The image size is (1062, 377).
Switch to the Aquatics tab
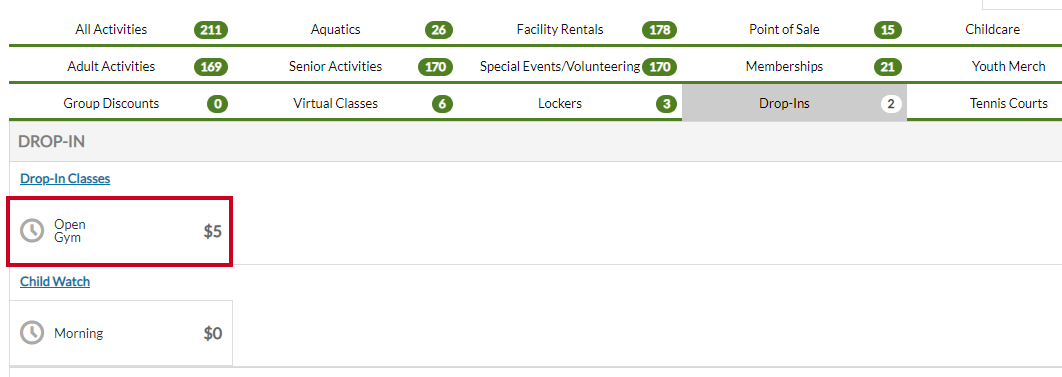[345, 30]
